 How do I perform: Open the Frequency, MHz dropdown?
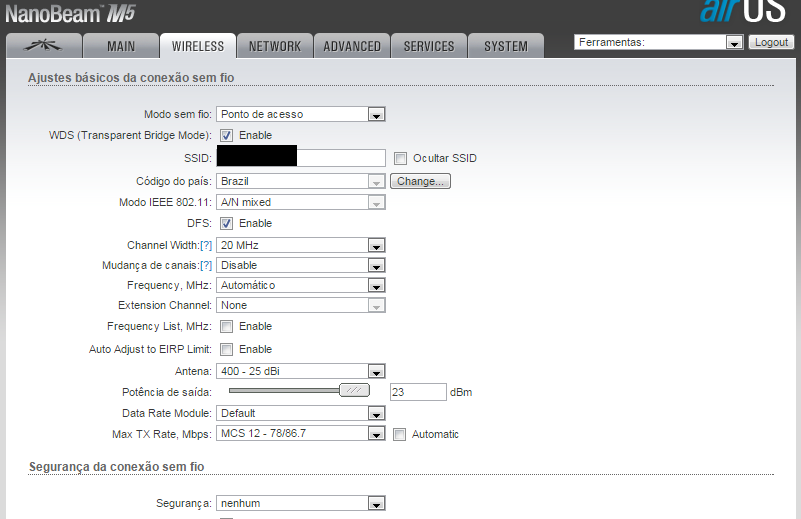[x=300, y=285]
